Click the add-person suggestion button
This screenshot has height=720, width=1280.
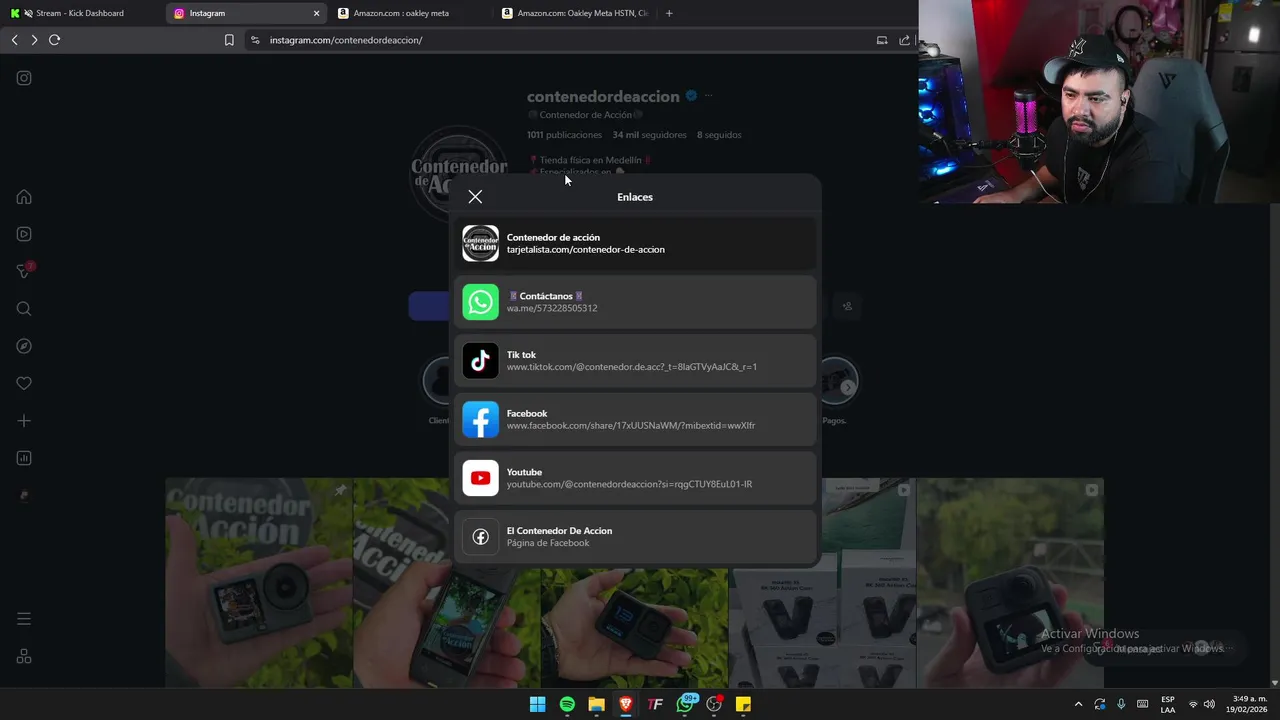tap(848, 306)
